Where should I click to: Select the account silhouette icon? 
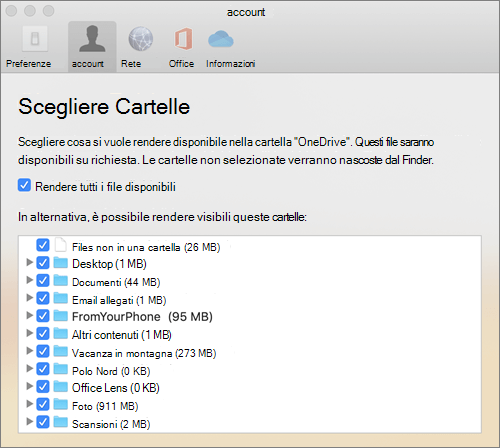(x=92, y=39)
